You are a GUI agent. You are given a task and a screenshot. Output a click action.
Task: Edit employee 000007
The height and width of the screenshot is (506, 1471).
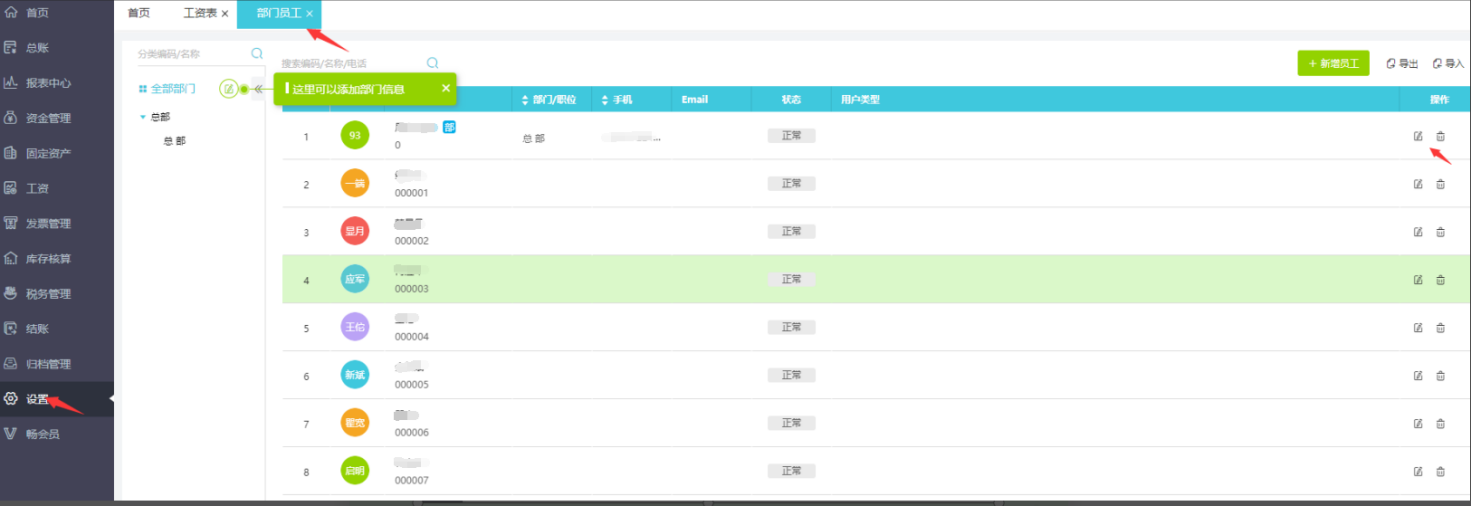click(x=1418, y=471)
